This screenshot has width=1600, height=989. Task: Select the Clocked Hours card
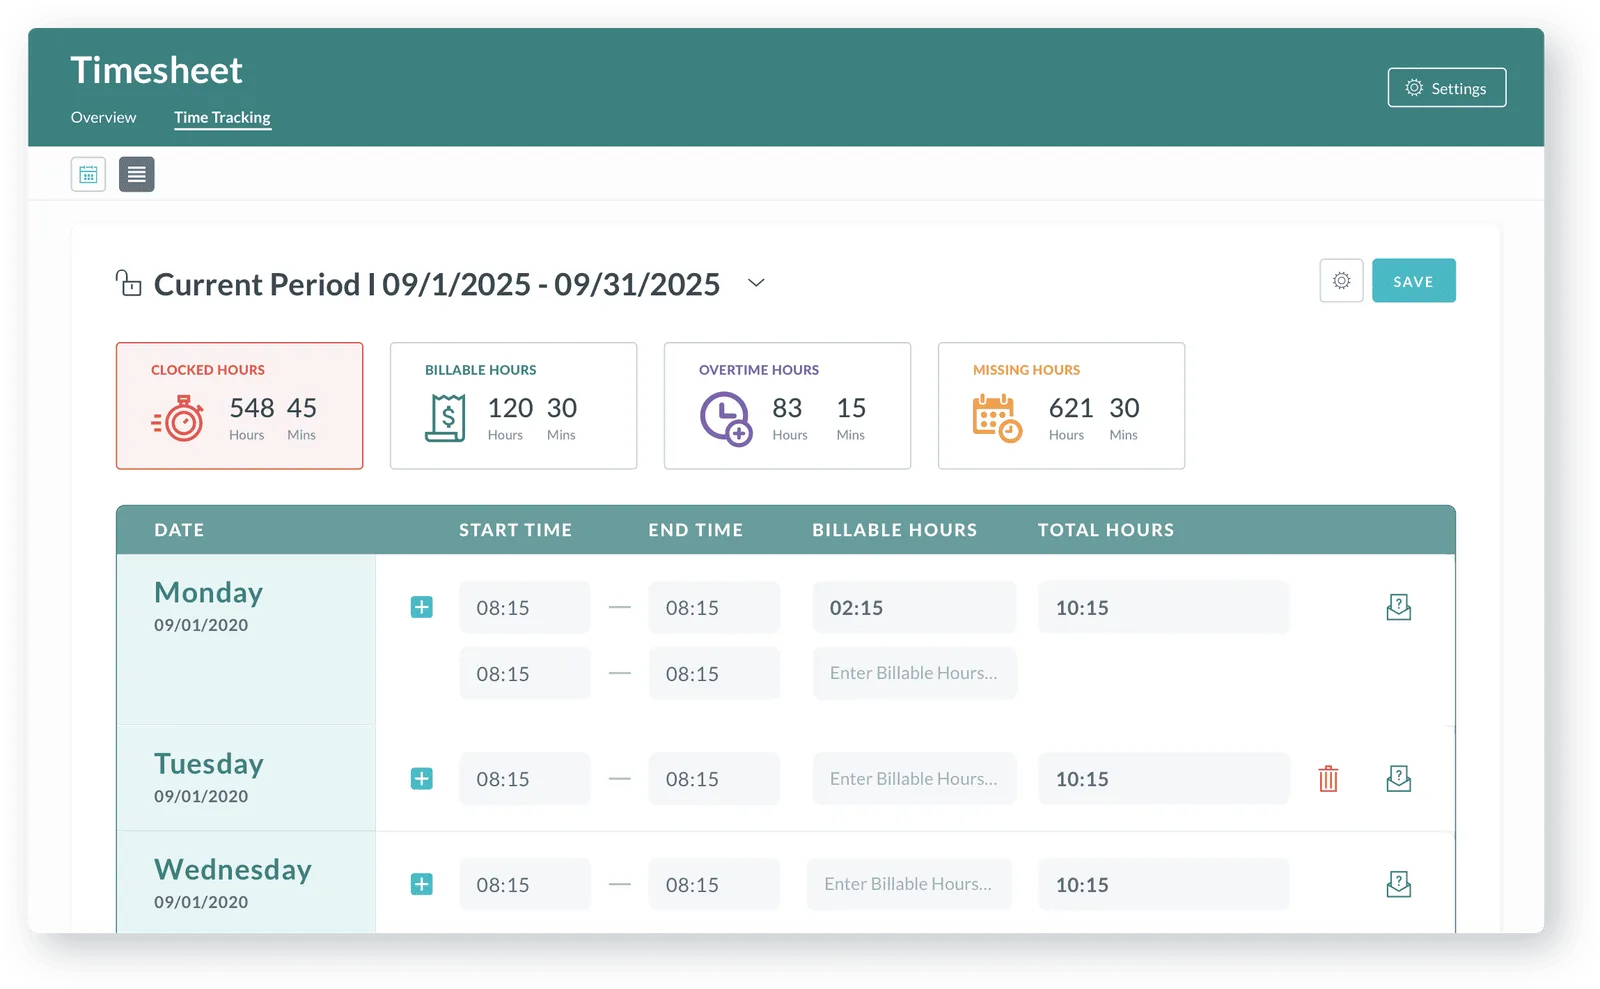coord(239,406)
